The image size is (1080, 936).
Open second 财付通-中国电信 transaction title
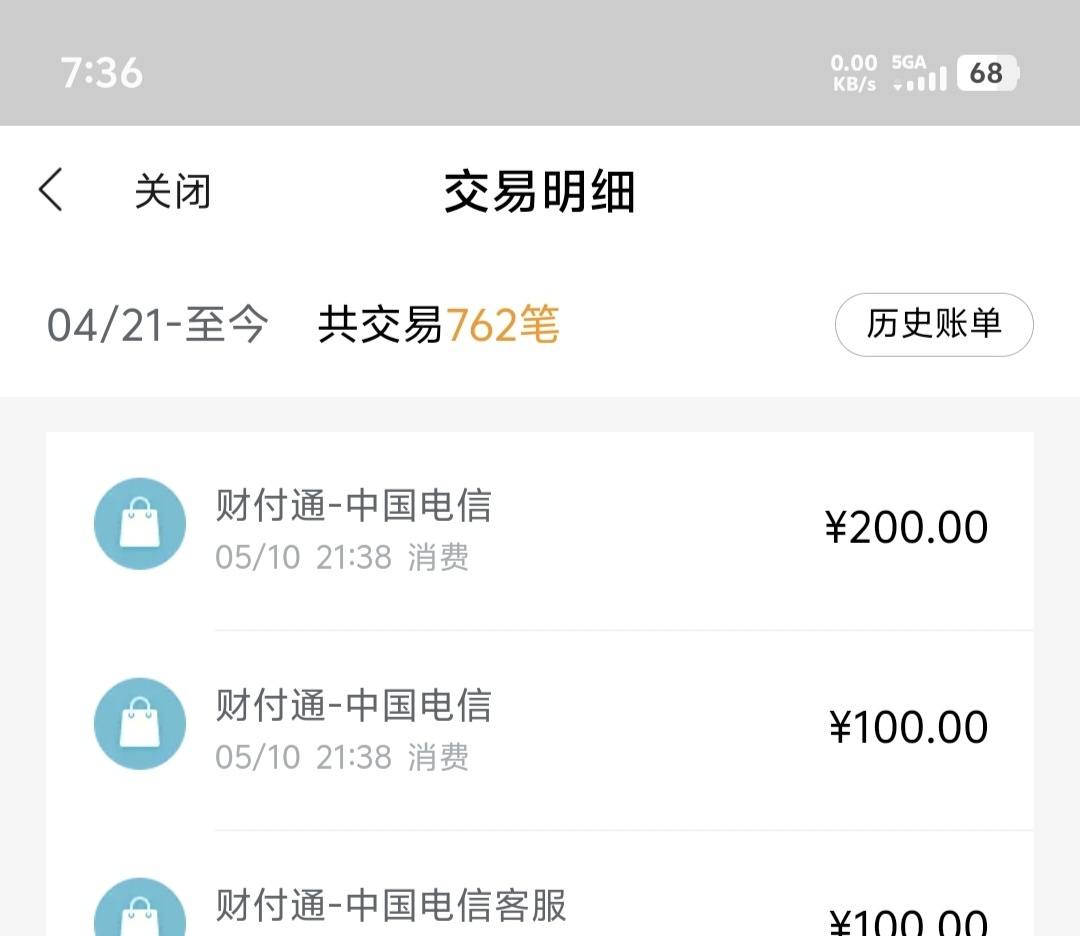(353, 705)
